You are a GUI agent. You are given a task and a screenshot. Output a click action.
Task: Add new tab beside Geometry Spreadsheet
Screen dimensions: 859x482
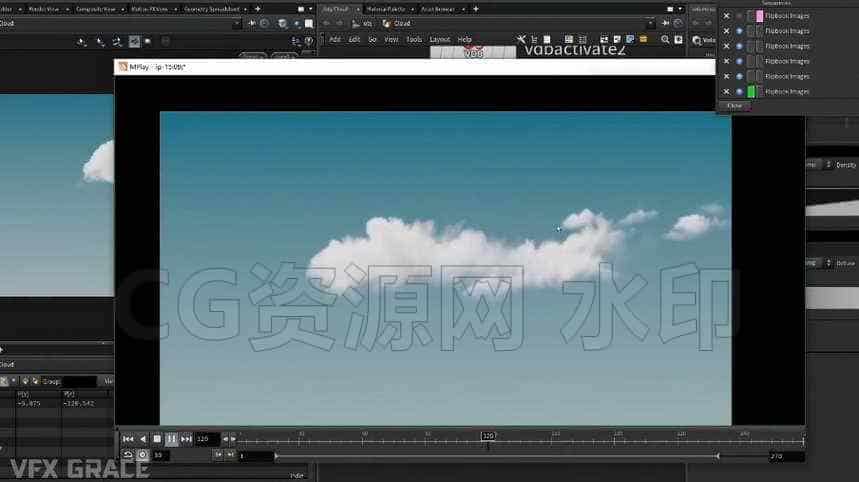pos(257,9)
